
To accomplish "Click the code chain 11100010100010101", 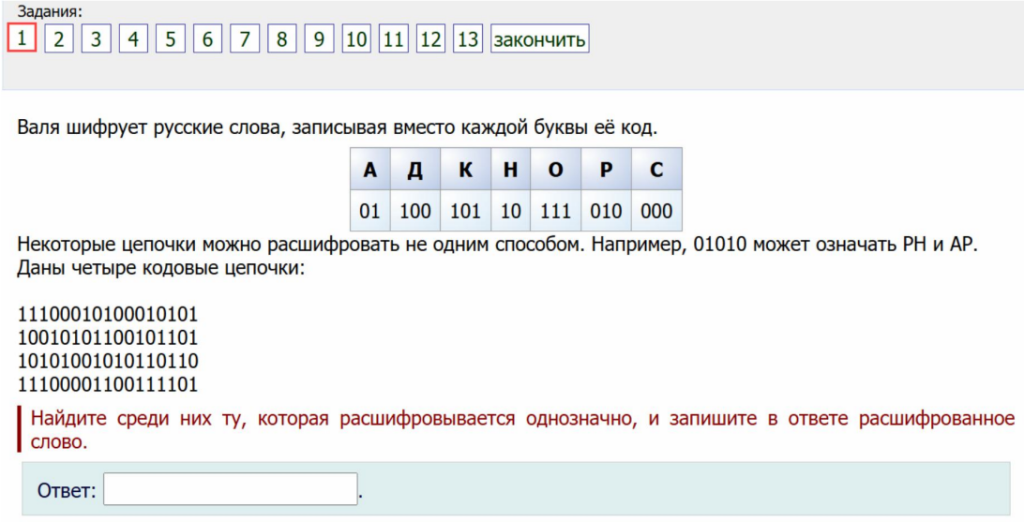I will (107, 315).
